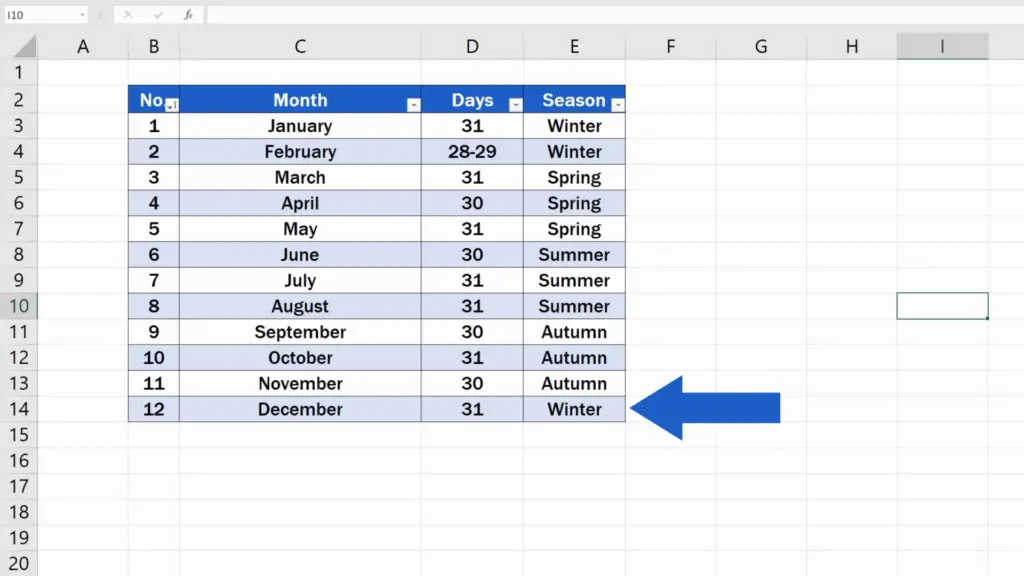Select the cell showing 28-29
The image size is (1024, 576).
[x=472, y=151]
